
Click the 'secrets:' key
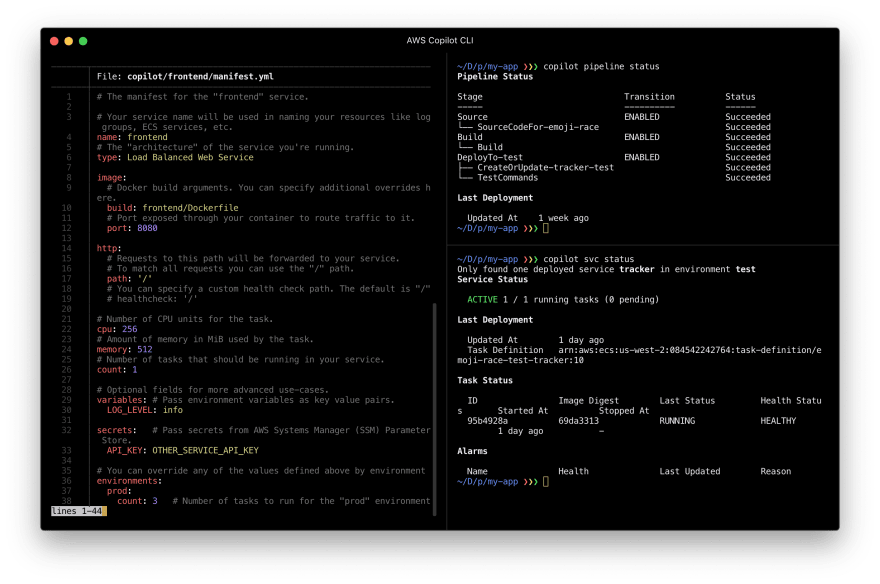click(x=117, y=430)
